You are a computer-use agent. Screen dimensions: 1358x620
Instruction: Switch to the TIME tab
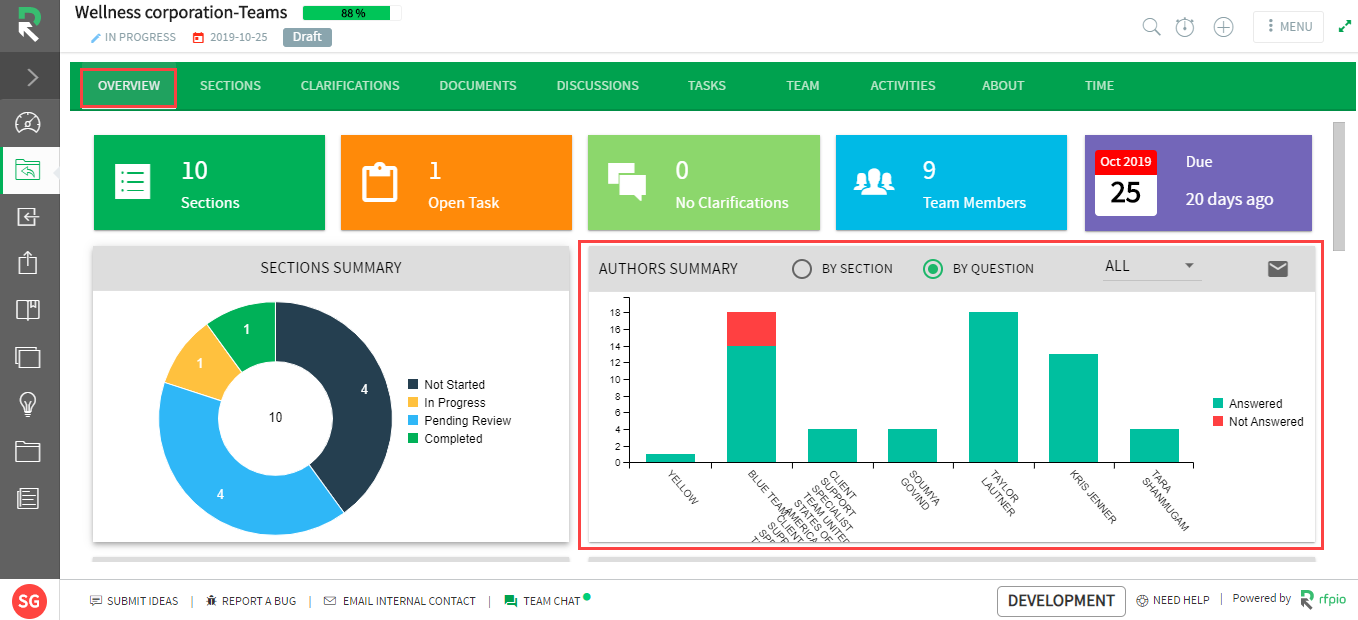[1099, 86]
